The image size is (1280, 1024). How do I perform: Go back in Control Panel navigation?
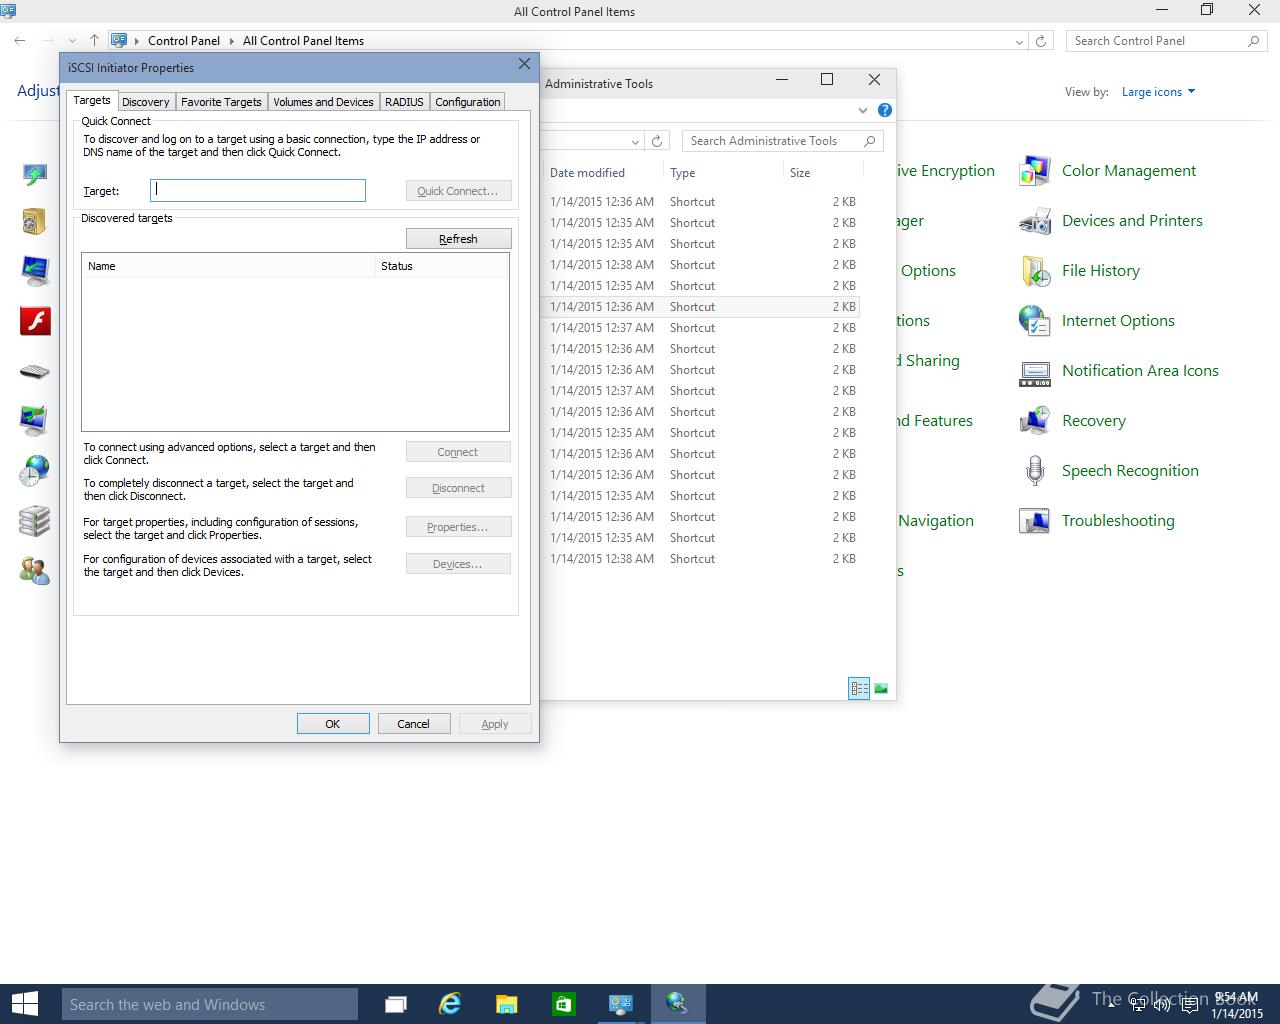20,41
